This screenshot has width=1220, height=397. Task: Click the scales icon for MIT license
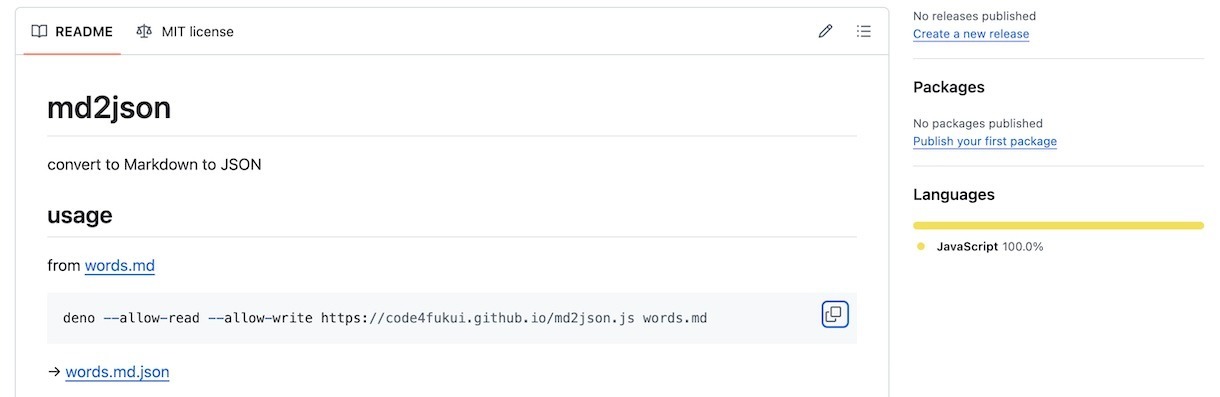tap(144, 31)
